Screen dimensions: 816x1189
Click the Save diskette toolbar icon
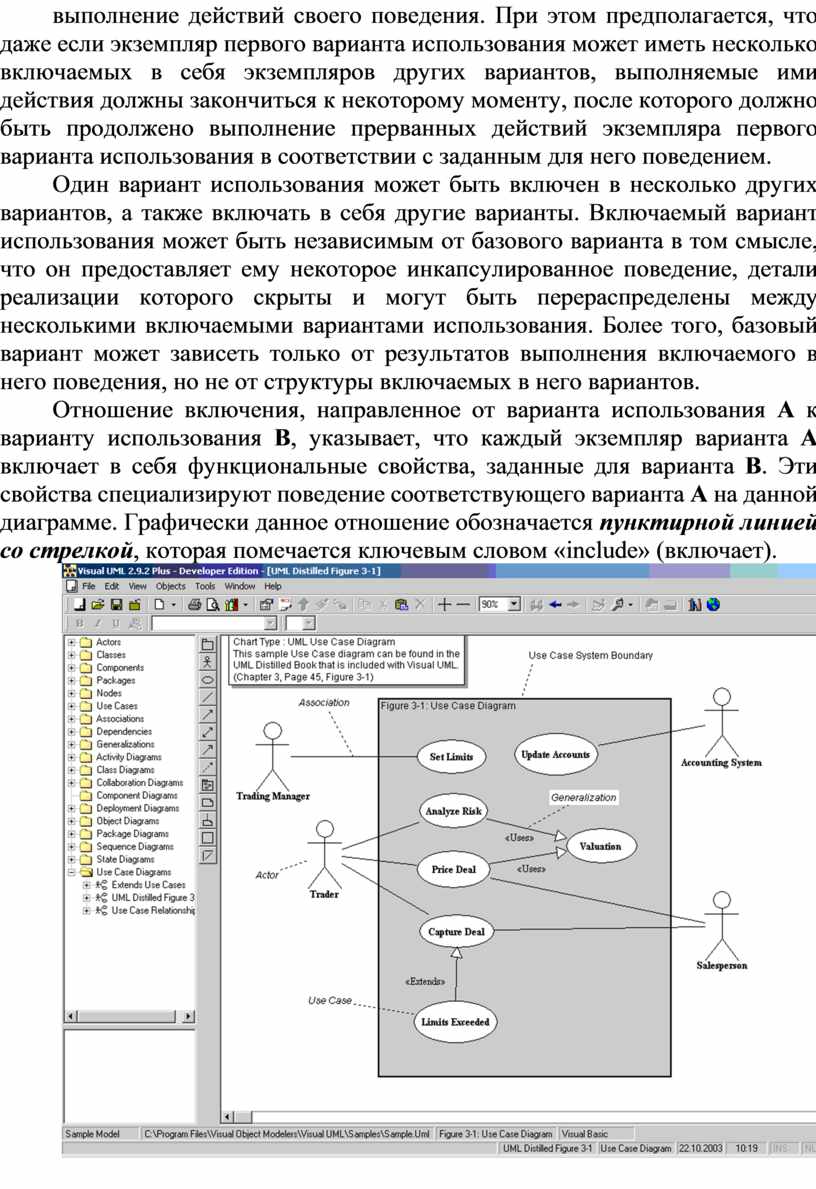pyautogui.click(x=117, y=604)
